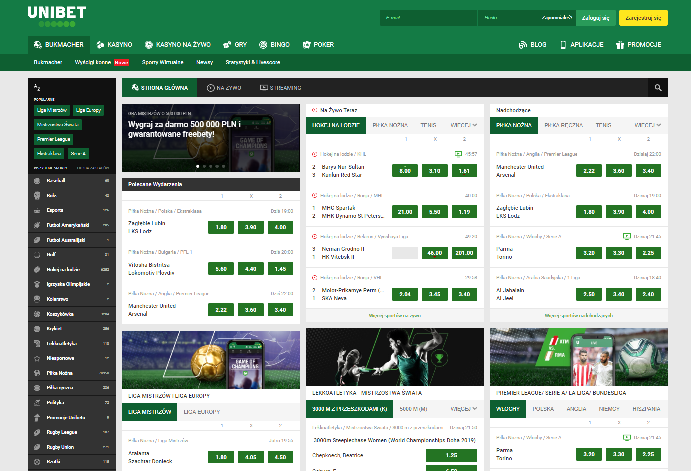Screen dimensions: 691x471
Task: Click odds 21.00 for MHC Spartak
Action: tap(405, 212)
